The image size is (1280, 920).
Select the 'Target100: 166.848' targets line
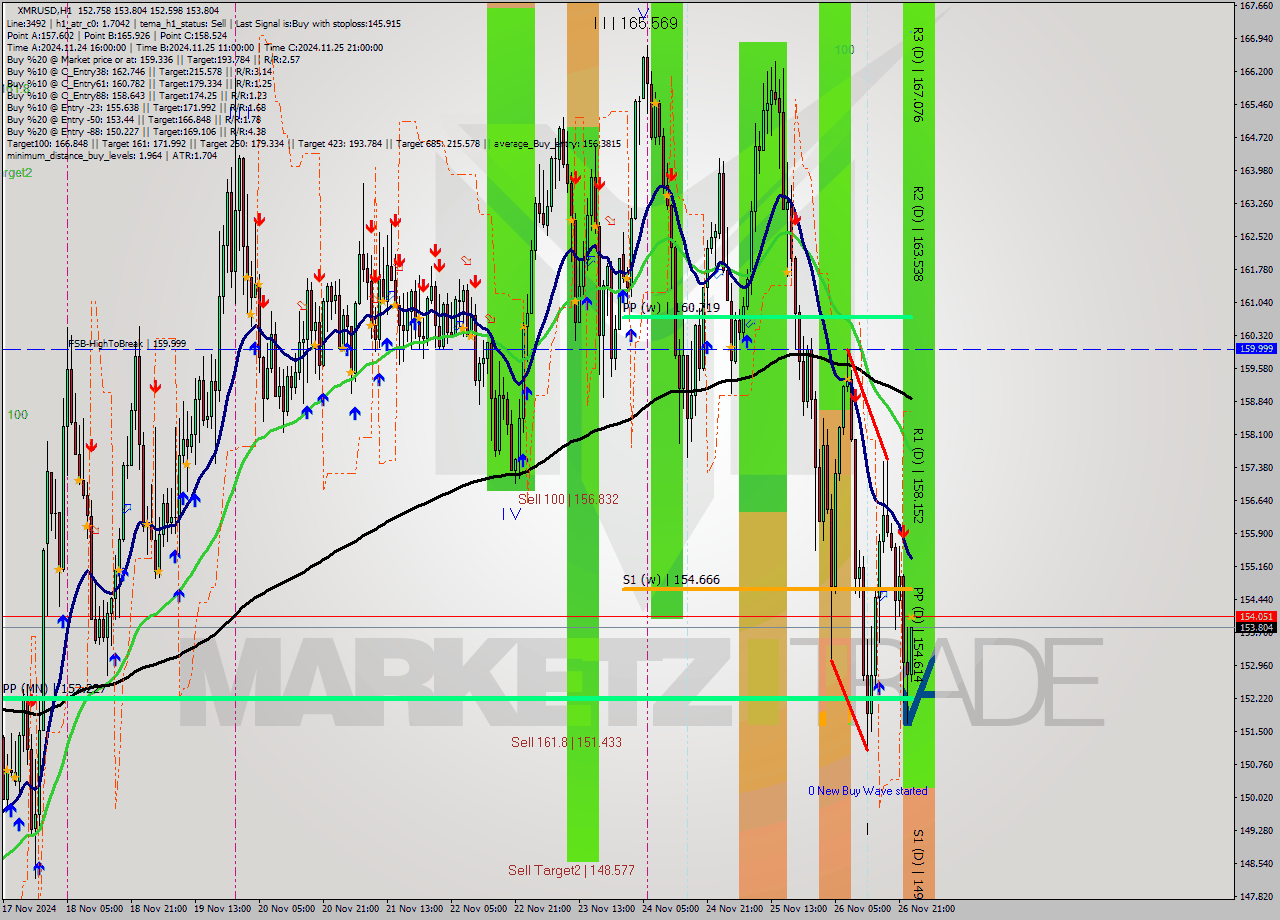pyautogui.click(x=313, y=144)
